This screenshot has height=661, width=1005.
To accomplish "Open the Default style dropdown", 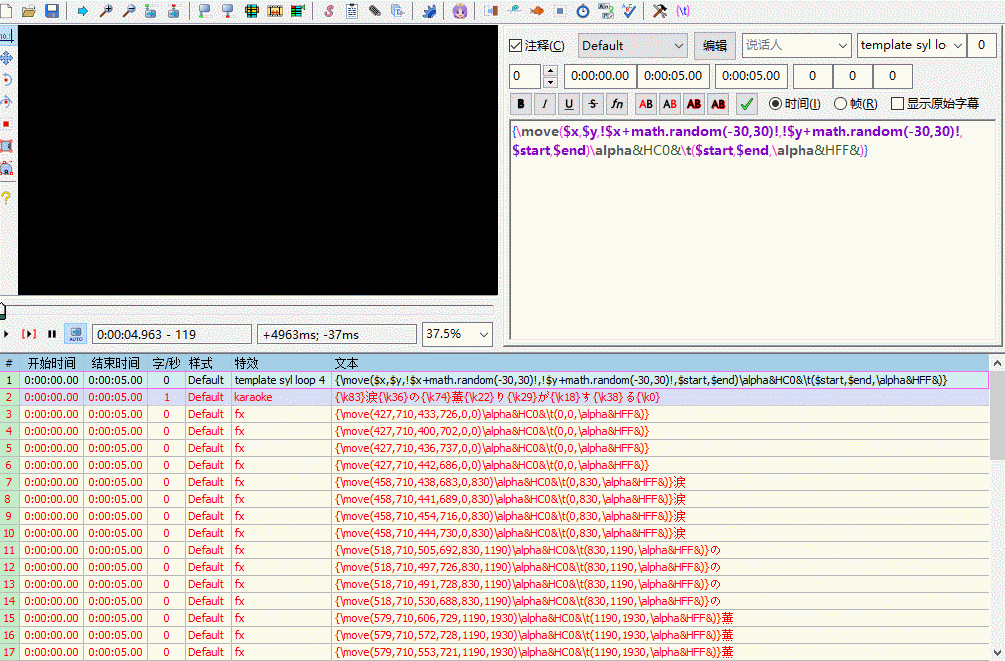I will coord(632,46).
